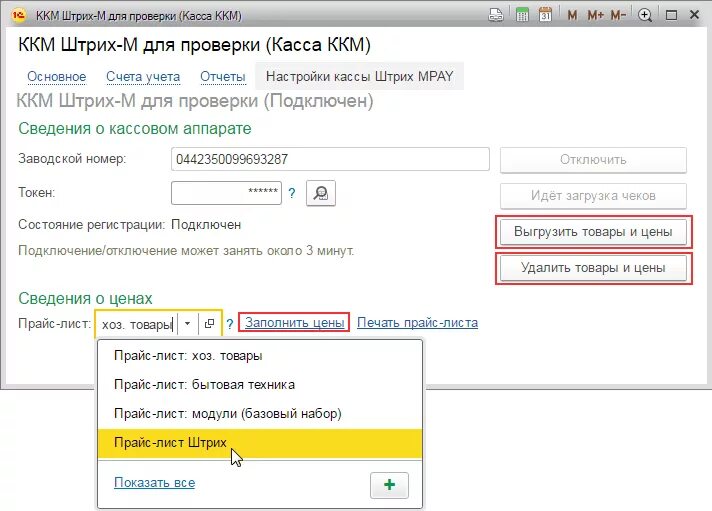
Task: Open the calculator icon in title bar
Action: [x=522, y=15]
